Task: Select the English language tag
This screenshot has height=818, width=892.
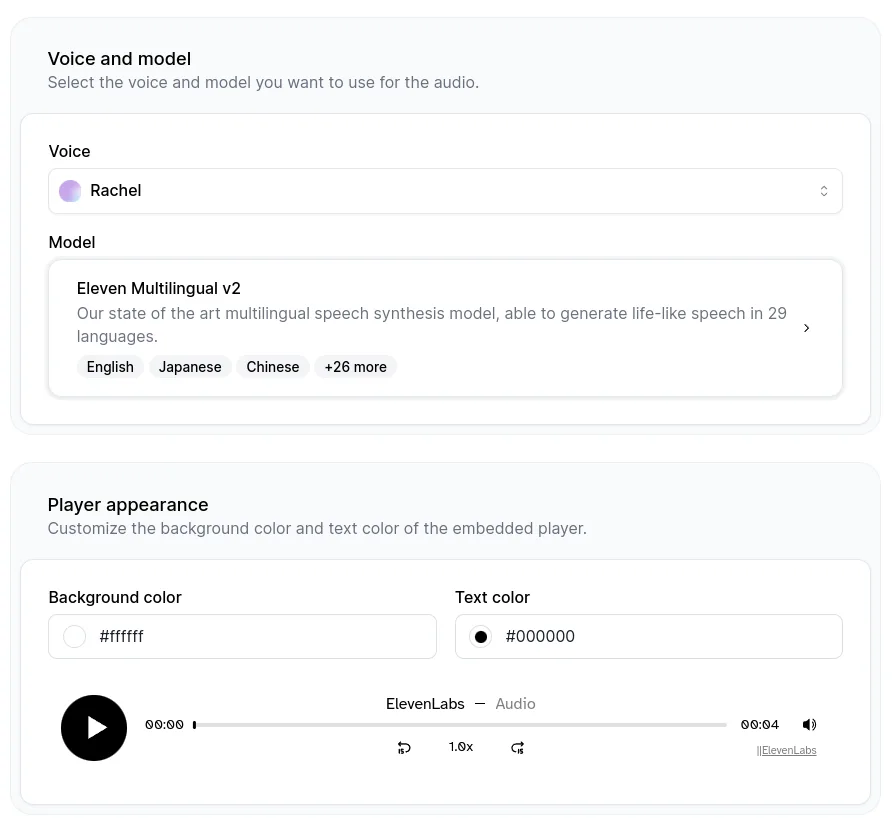Action: pos(110,367)
